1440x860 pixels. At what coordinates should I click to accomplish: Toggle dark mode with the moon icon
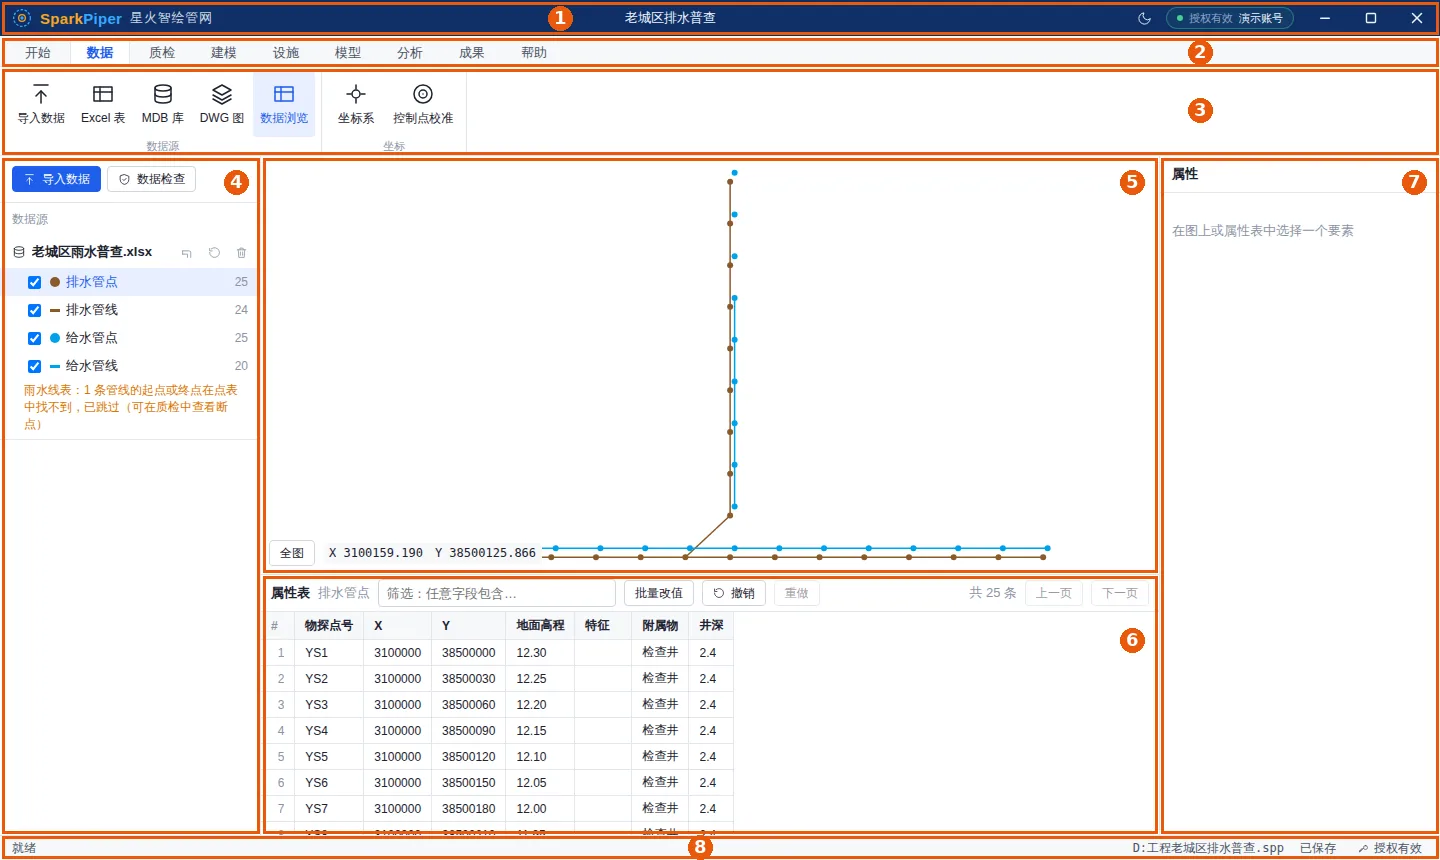pos(1145,18)
